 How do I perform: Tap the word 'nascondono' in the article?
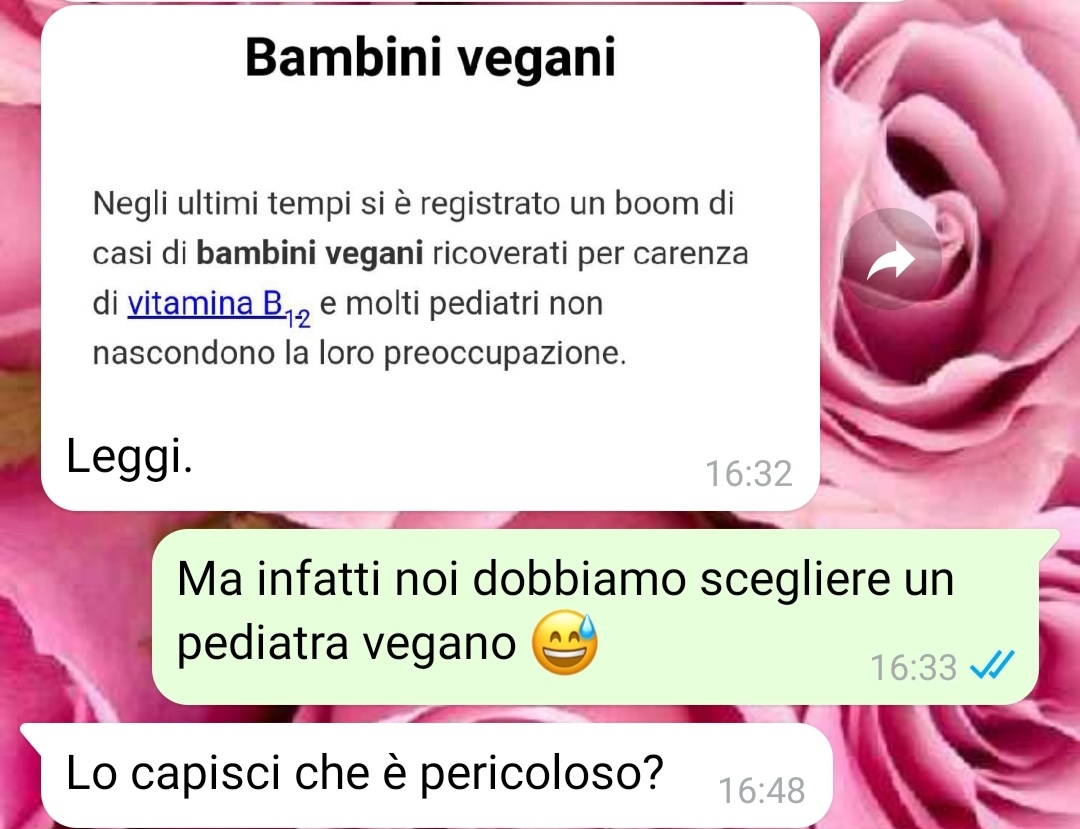[183, 354]
